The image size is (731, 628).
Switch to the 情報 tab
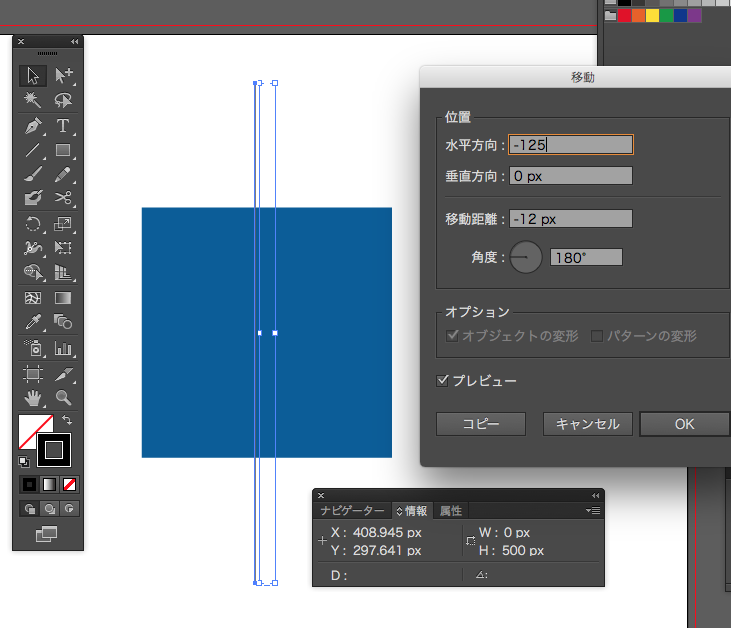pos(415,511)
